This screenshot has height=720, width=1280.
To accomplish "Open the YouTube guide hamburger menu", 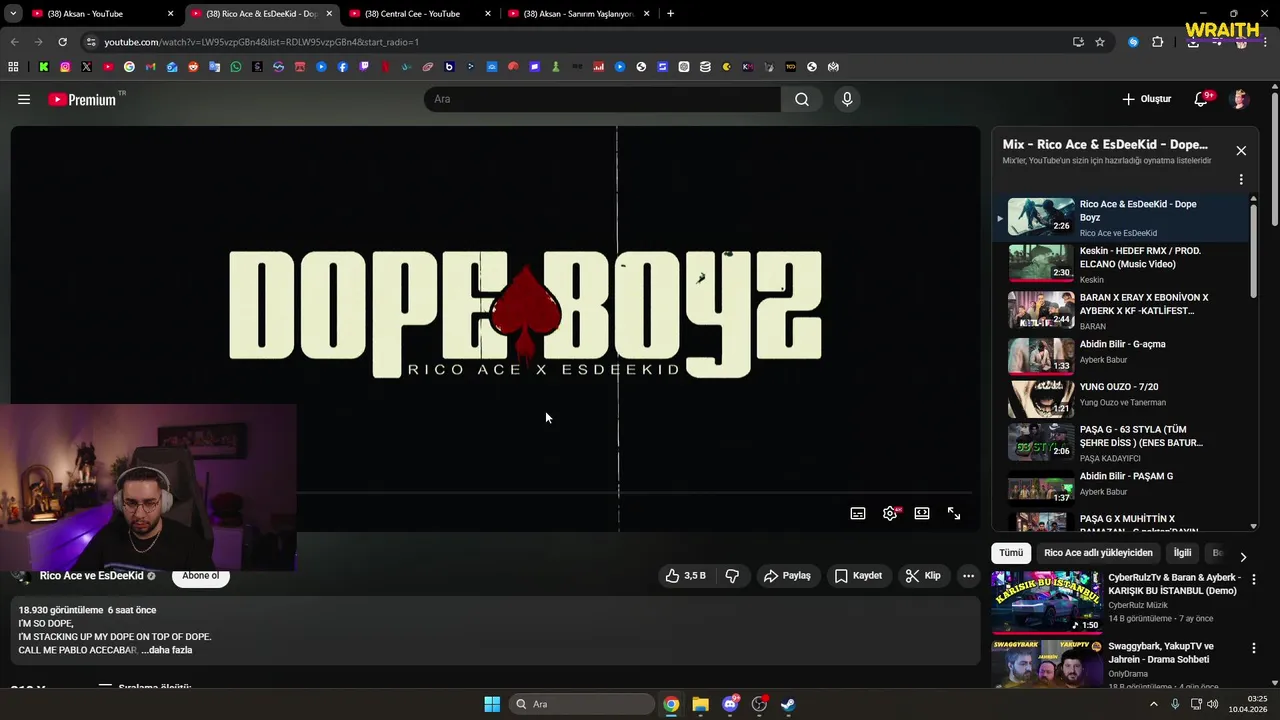I will (24, 99).
